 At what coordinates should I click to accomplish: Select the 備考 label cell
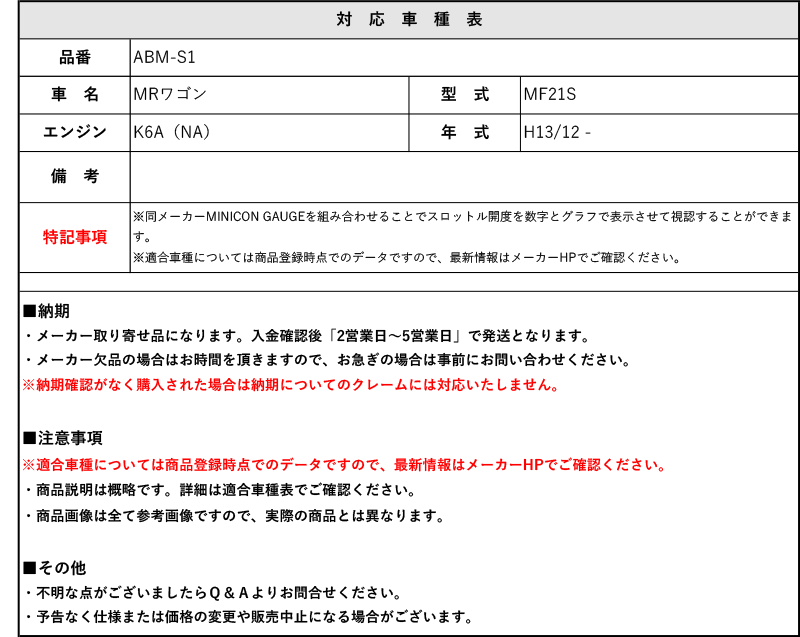(74, 176)
